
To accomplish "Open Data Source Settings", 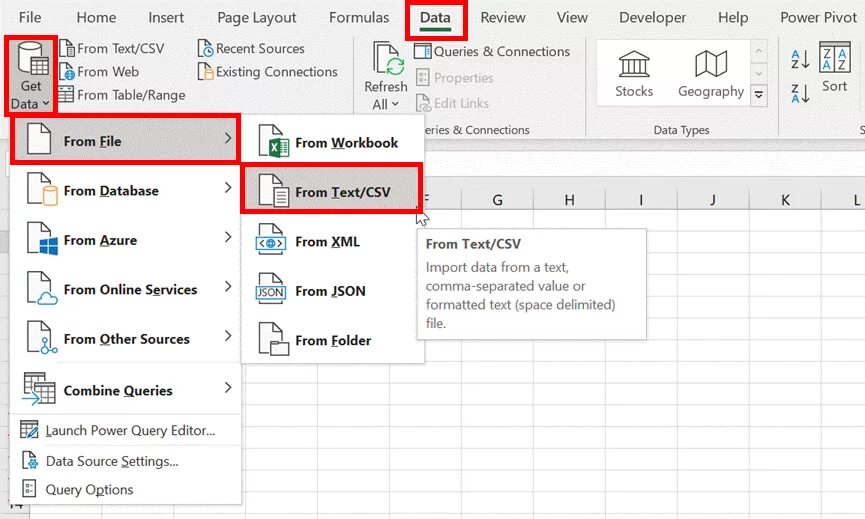I will (125, 461).
